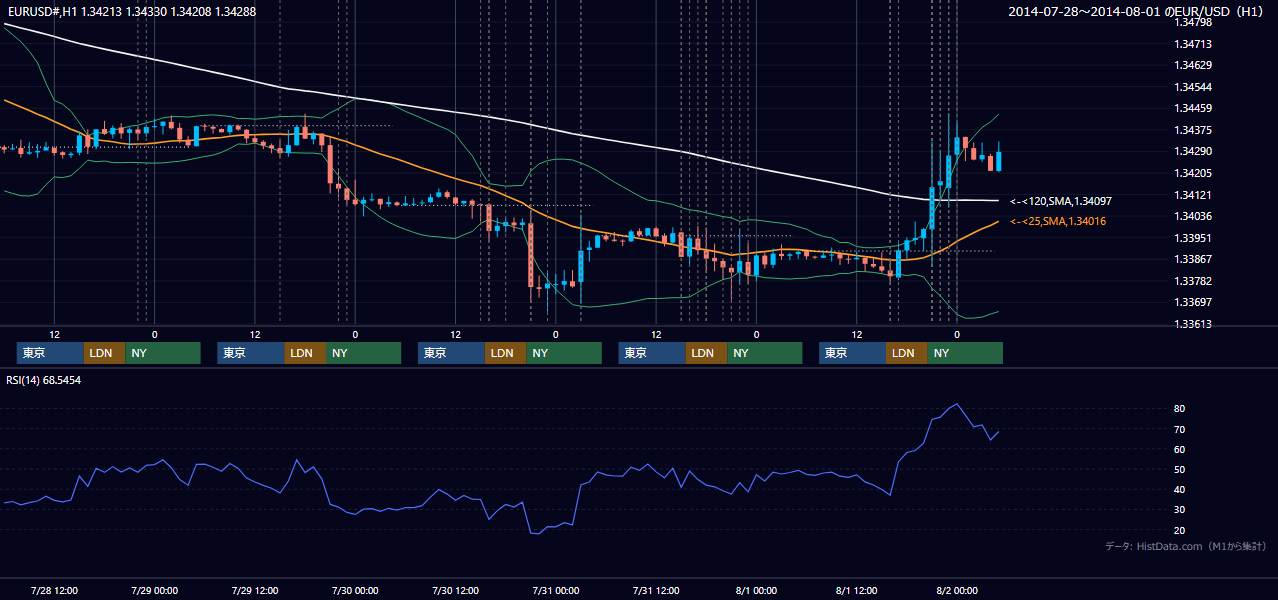Screen dimensions: 1278x600
Task: Select the 120 SMA 1.34097 label
Action: coord(1061,201)
